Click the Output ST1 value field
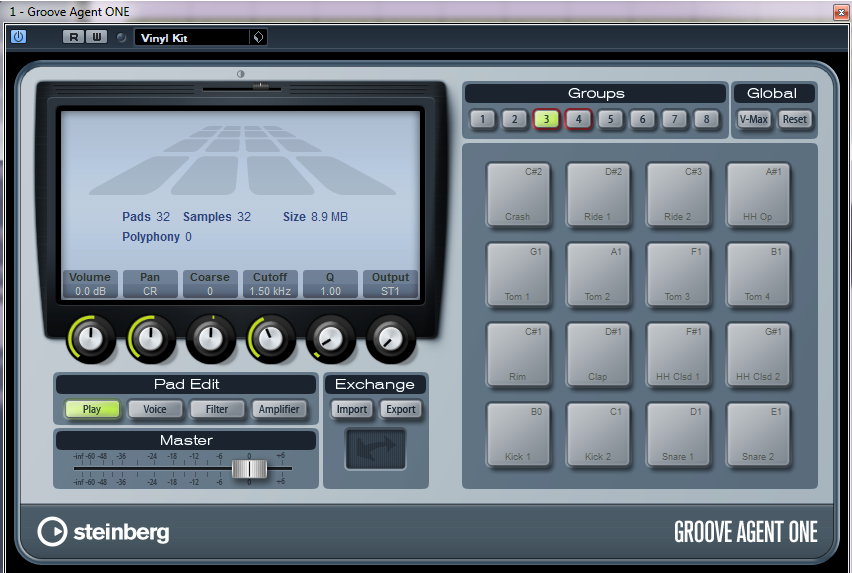Screen dimensions: 852x573 pyautogui.click(x=390, y=291)
